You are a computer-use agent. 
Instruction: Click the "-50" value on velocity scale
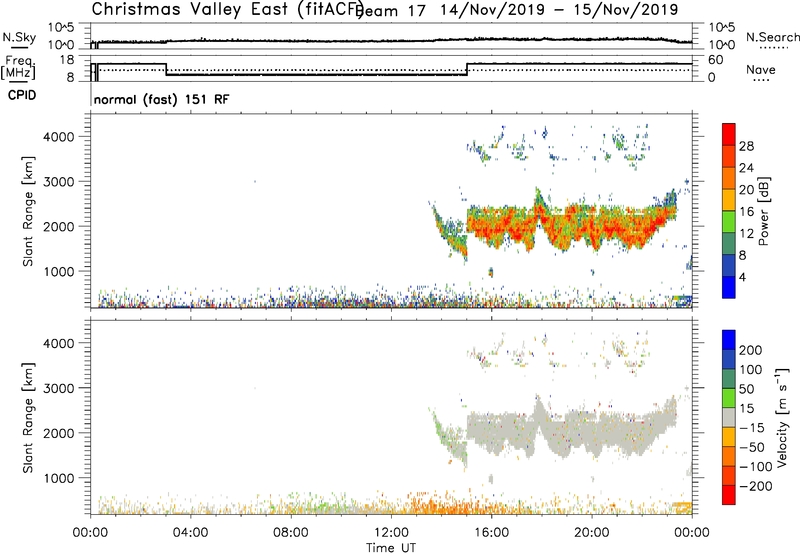752,447
